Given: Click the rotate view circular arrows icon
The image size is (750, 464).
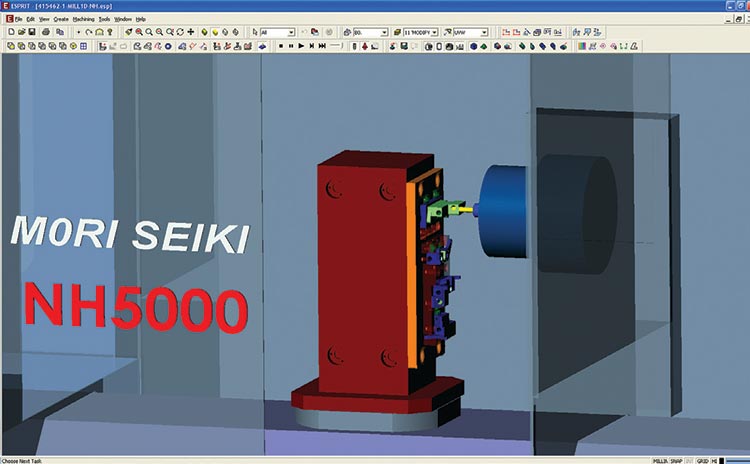Looking at the screenshot, I should tap(180, 32).
